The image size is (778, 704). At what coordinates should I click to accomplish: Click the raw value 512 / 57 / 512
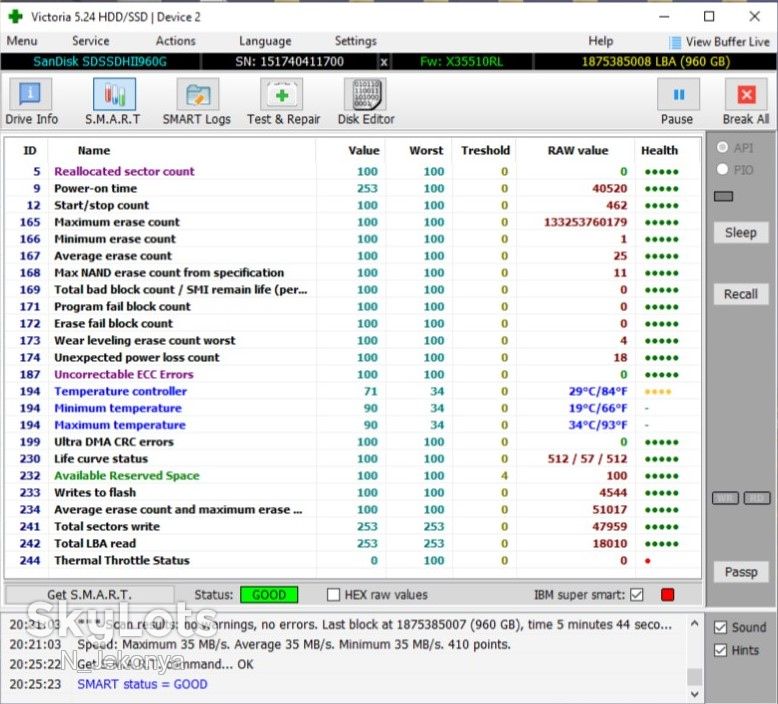(x=587, y=459)
